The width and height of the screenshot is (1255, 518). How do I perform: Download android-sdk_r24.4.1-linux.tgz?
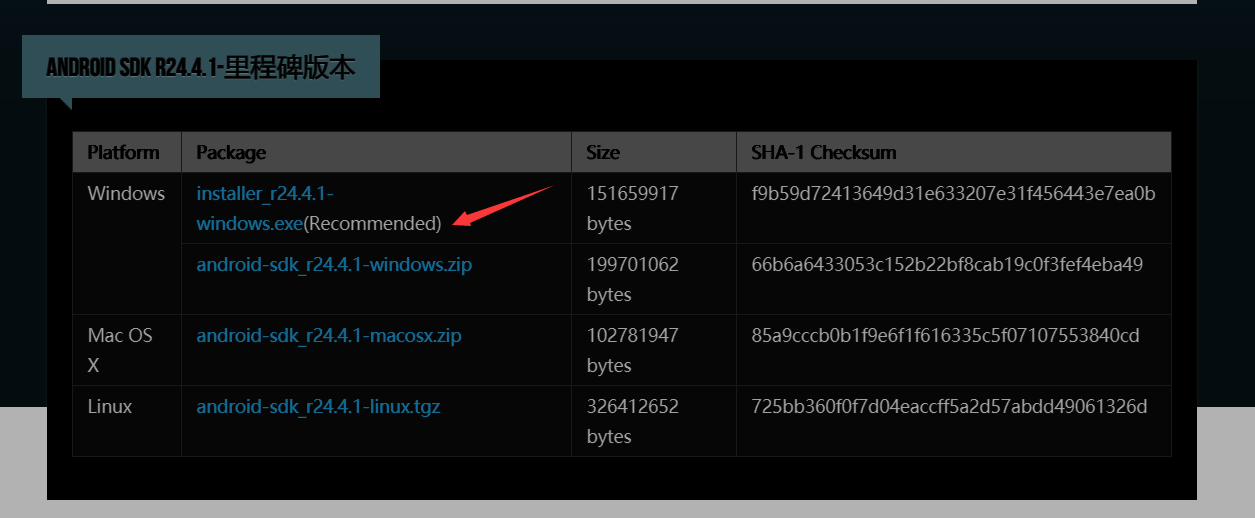[x=318, y=407]
